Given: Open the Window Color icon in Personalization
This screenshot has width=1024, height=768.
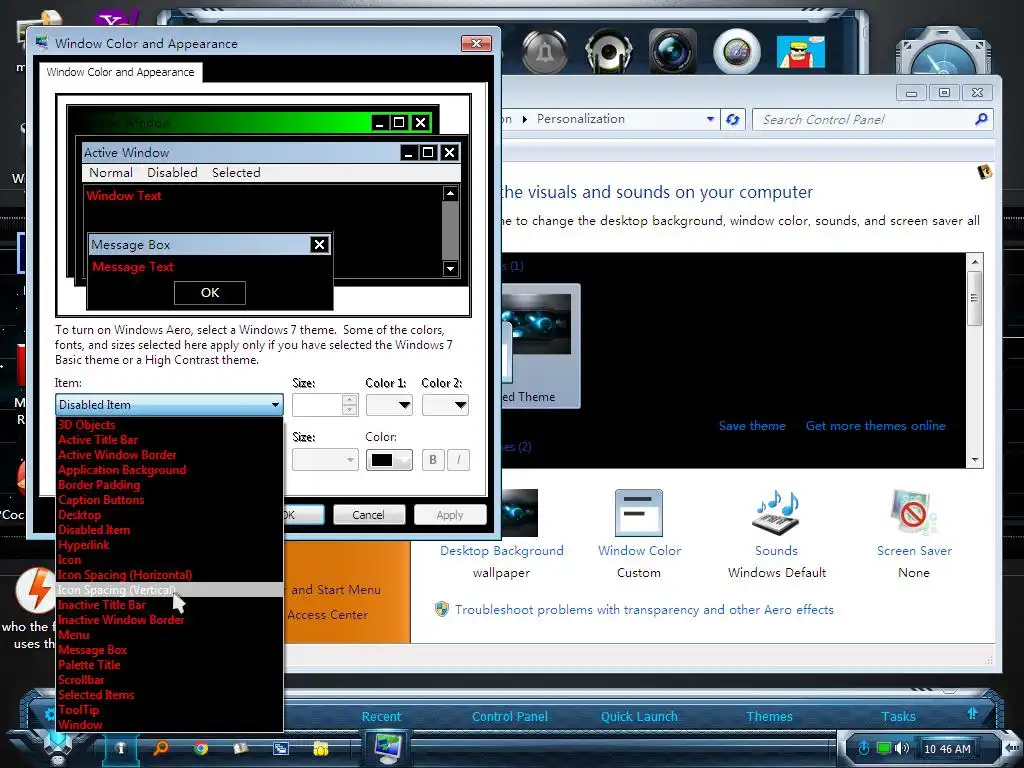Looking at the screenshot, I should [x=639, y=513].
